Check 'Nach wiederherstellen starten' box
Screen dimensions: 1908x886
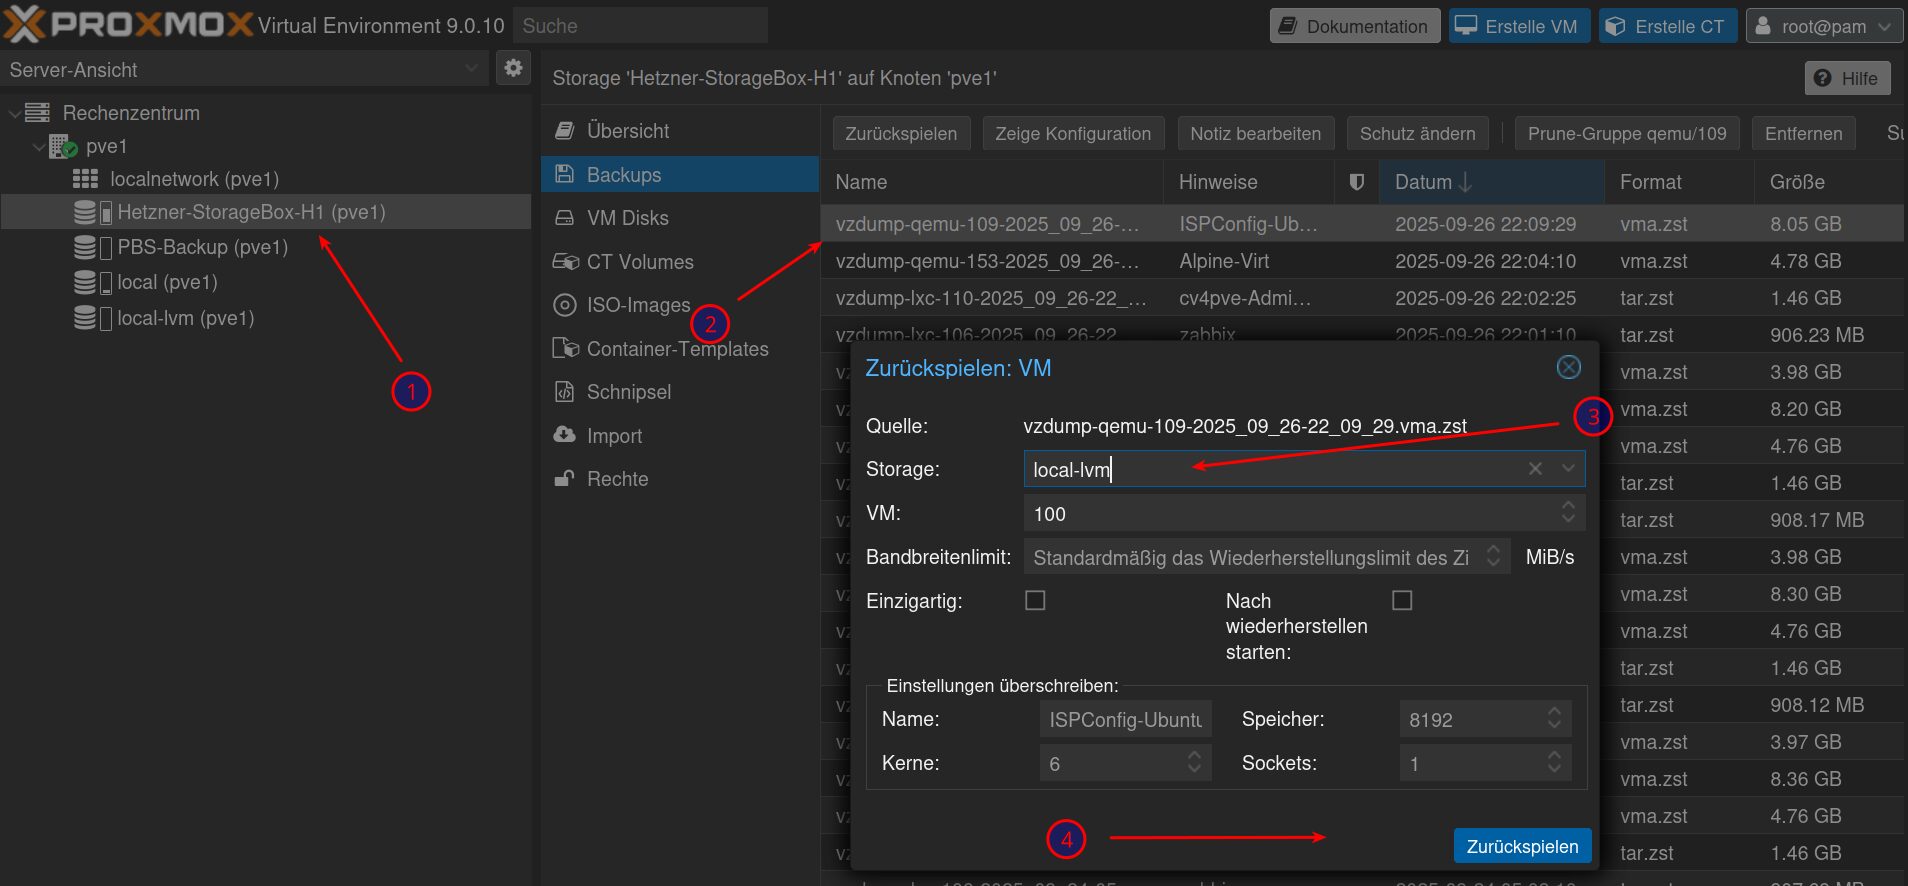tap(1402, 600)
